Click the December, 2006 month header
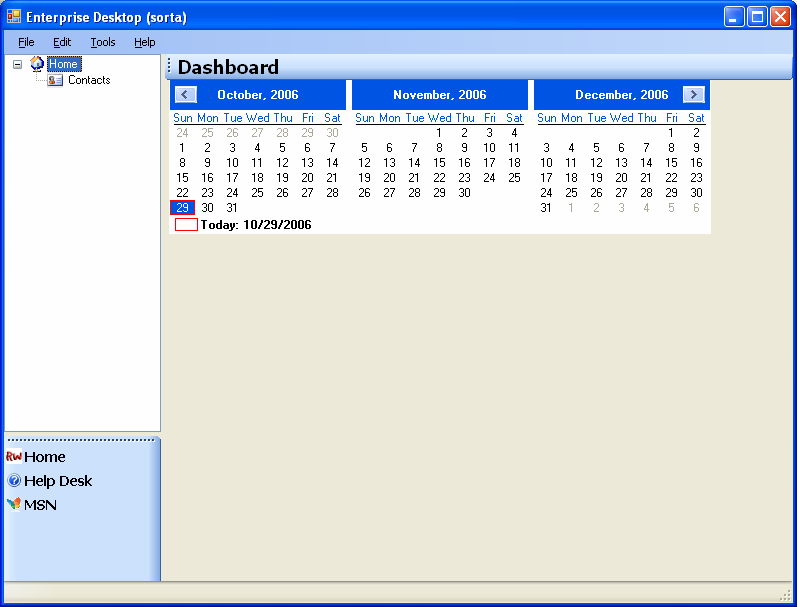This screenshot has width=800, height=607. click(621, 95)
